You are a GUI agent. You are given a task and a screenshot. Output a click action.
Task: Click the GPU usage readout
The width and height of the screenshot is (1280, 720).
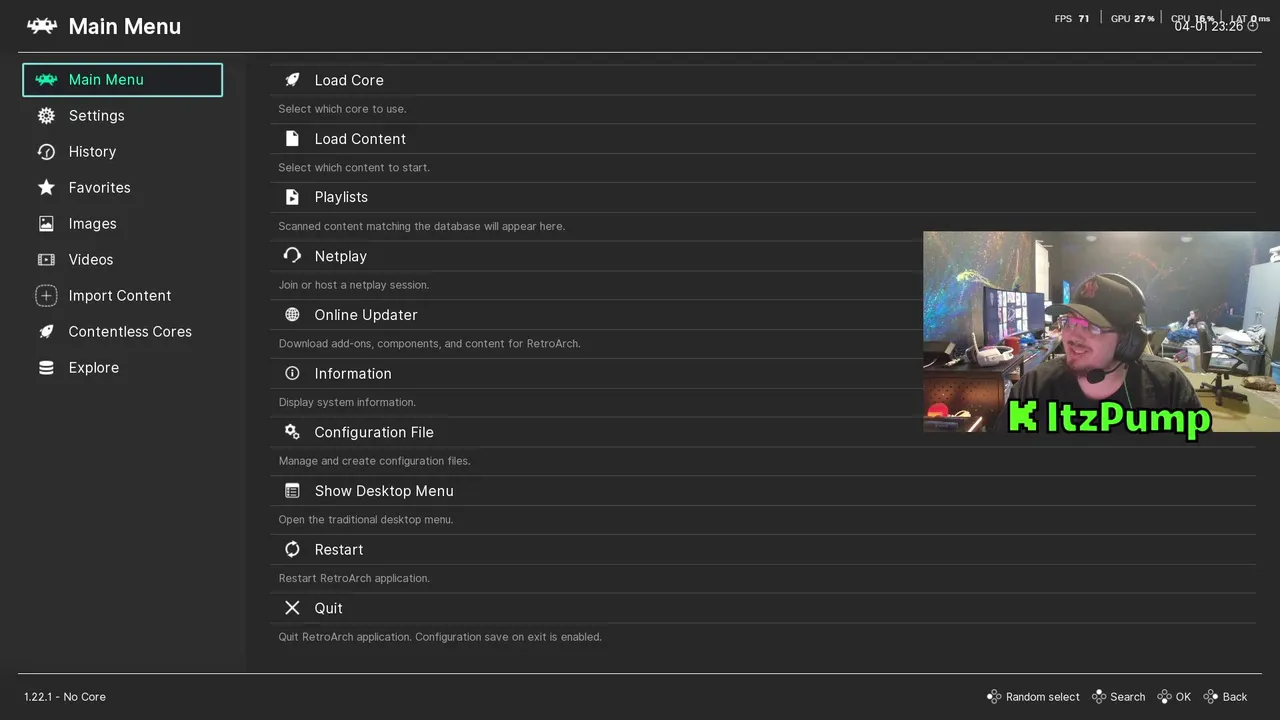pyautogui.click(x=1132, y=19)
